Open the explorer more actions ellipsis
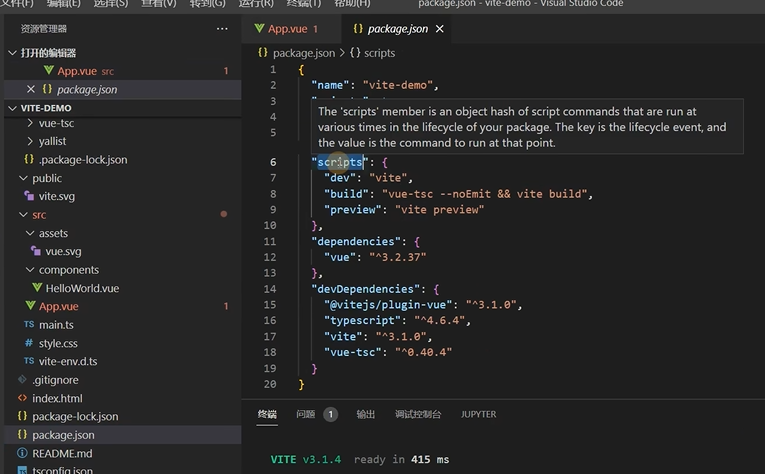This screenshot has height=474, width=765. click(x=222, y=29)
